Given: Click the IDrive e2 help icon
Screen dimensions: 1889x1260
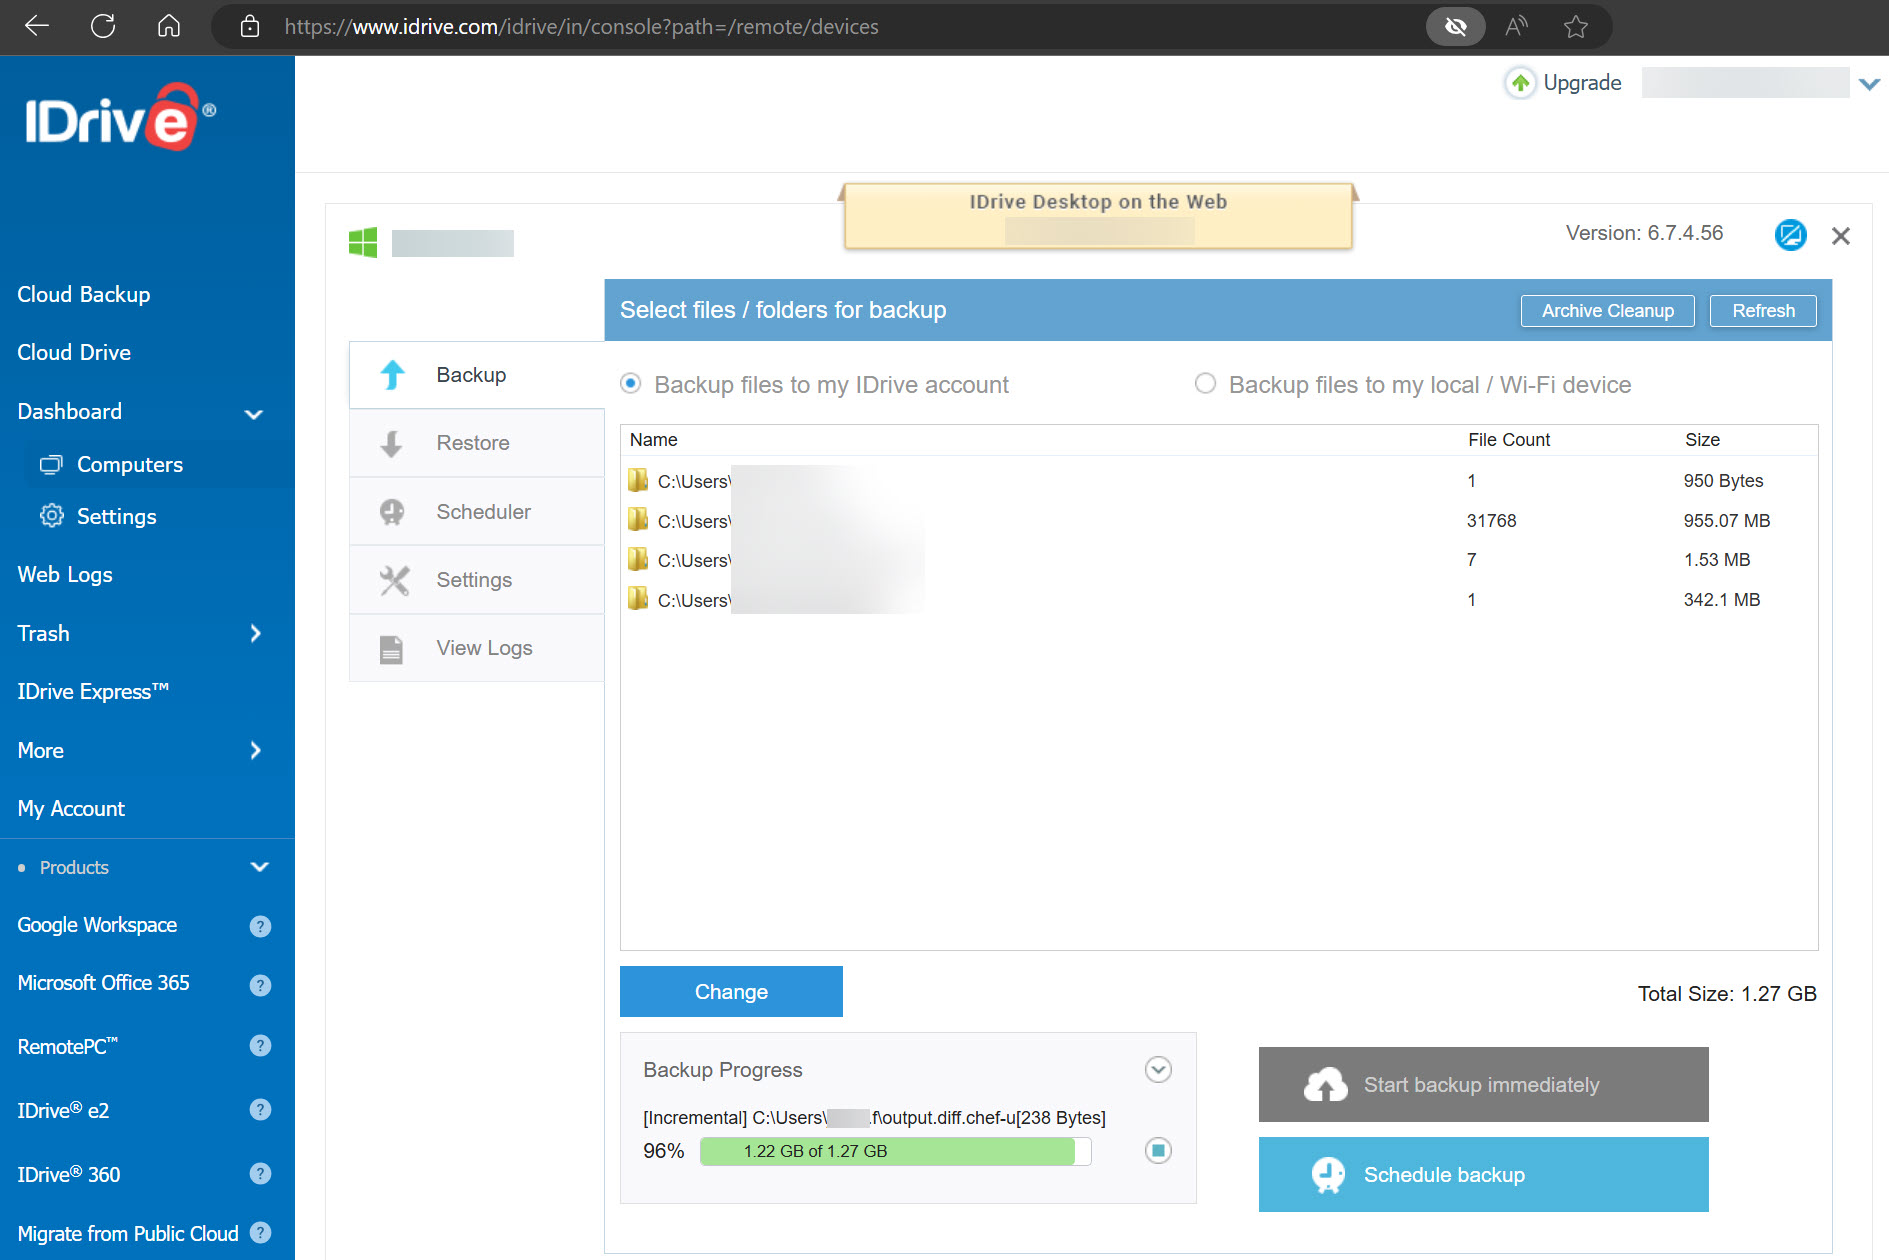Looking at the screenshot, I should click(260, 1110).
